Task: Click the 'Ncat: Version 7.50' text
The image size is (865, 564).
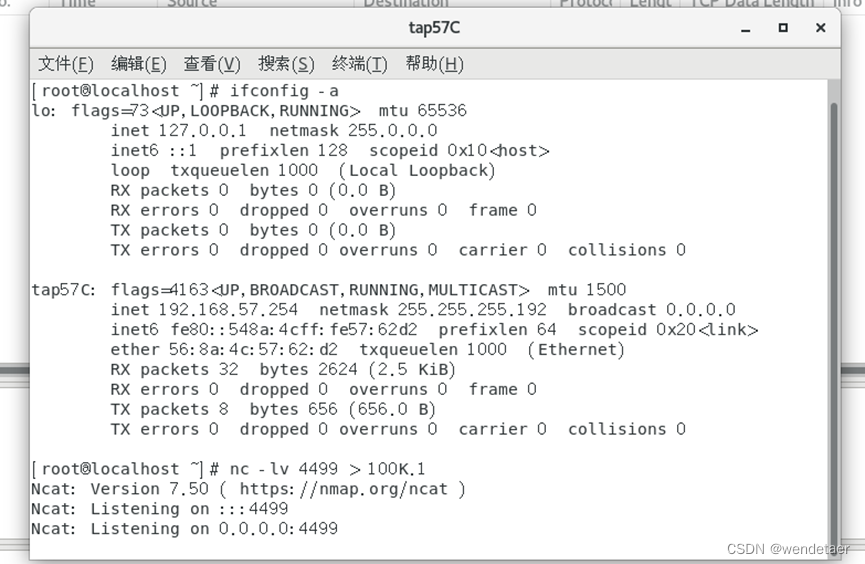Action: click(x=120, y=489)
